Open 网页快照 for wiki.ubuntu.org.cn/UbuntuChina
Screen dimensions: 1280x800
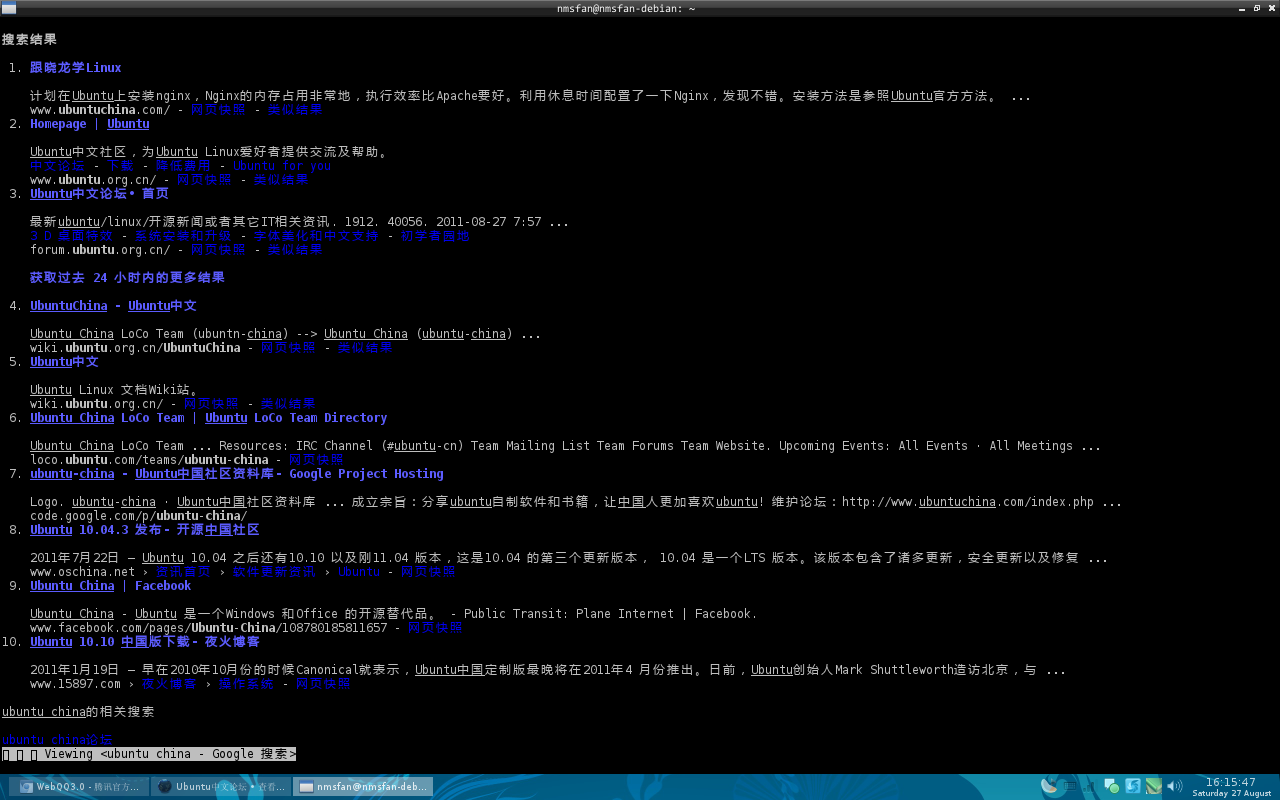[288, 348]
